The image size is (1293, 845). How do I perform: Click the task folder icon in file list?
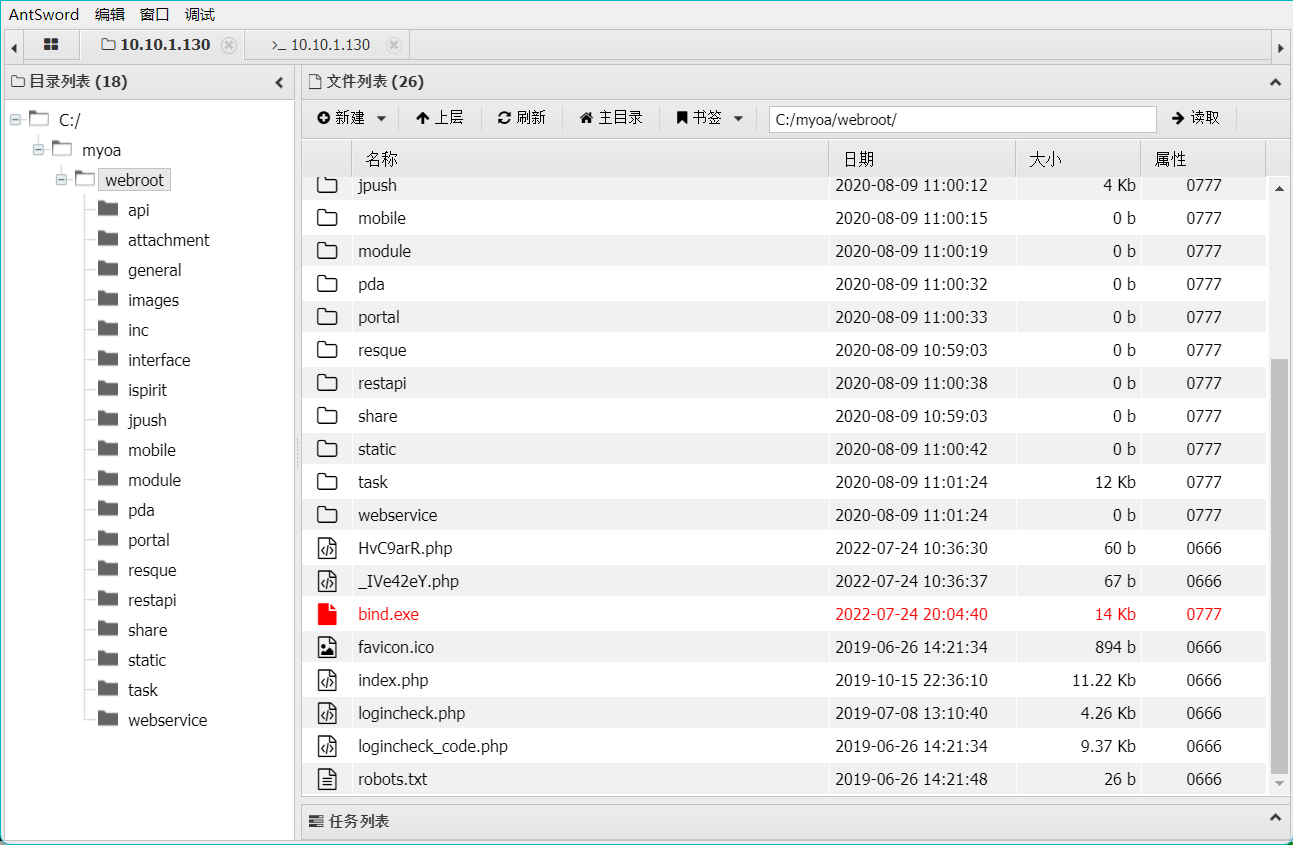327,482
